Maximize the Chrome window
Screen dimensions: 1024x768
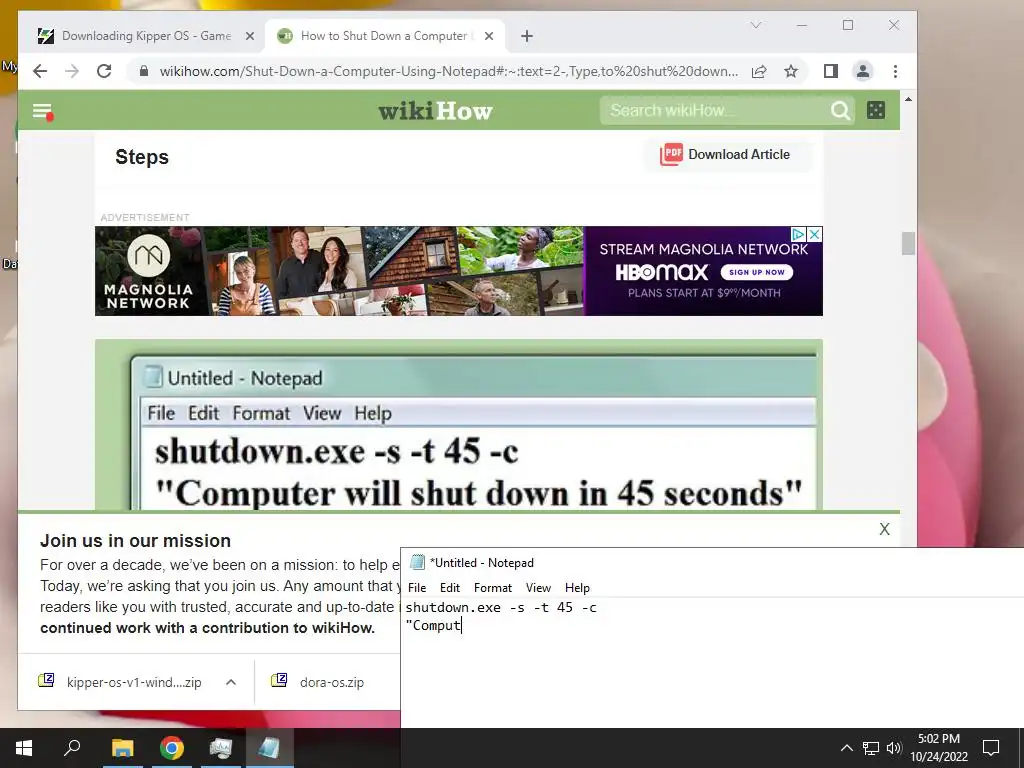pos(848,25)
